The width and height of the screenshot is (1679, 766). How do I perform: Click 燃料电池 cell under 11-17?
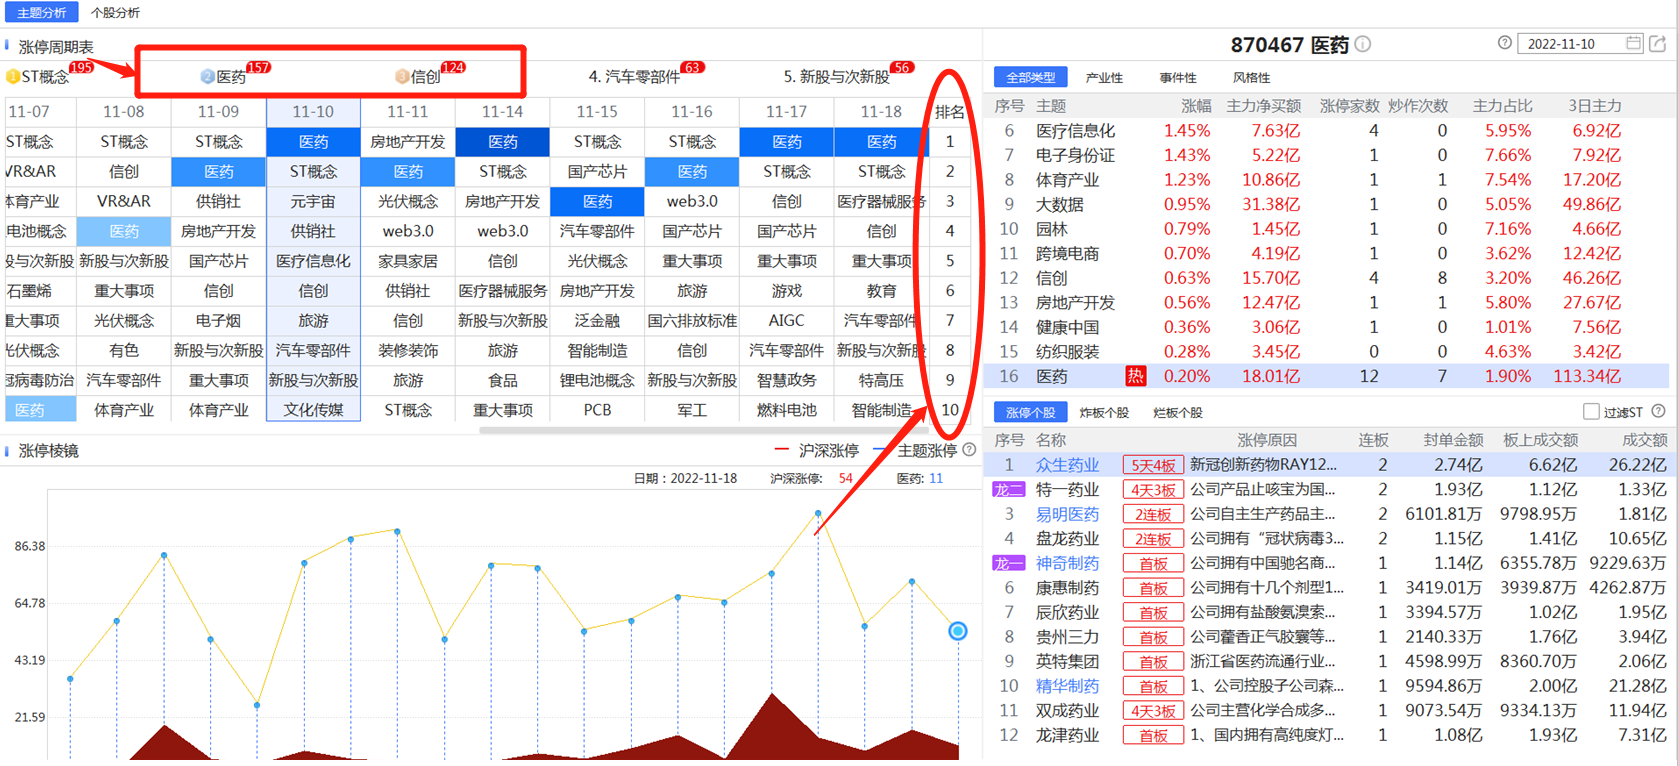pos(787,410)
